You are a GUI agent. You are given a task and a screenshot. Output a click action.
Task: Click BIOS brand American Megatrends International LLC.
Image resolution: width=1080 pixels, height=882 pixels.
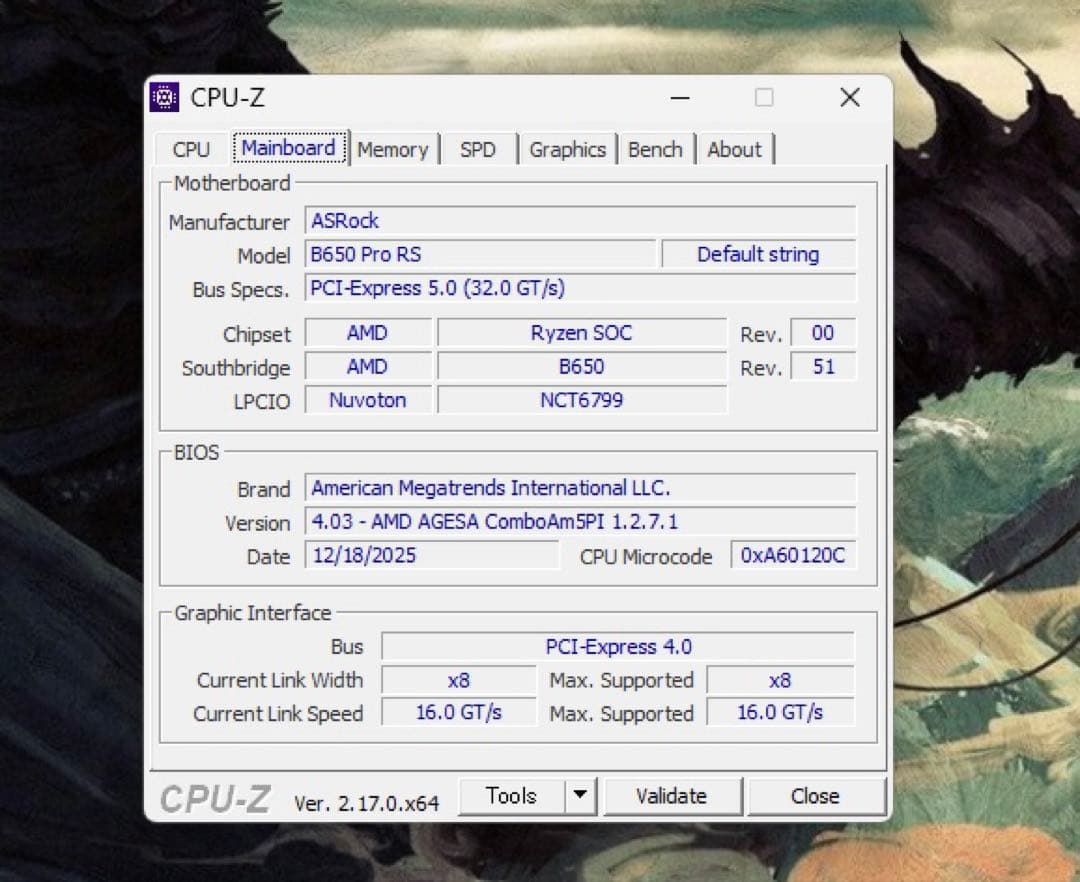click(x=581, y=488)
